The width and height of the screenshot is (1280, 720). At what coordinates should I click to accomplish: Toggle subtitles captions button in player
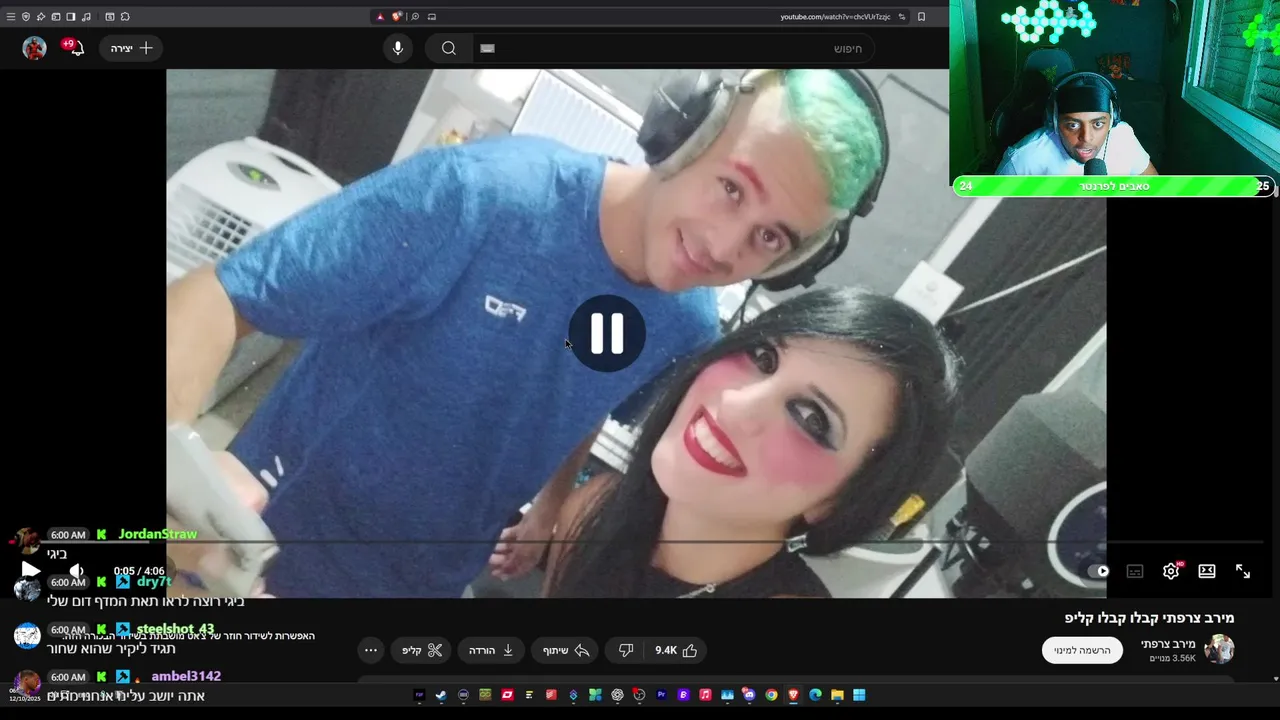(1135, 571)
